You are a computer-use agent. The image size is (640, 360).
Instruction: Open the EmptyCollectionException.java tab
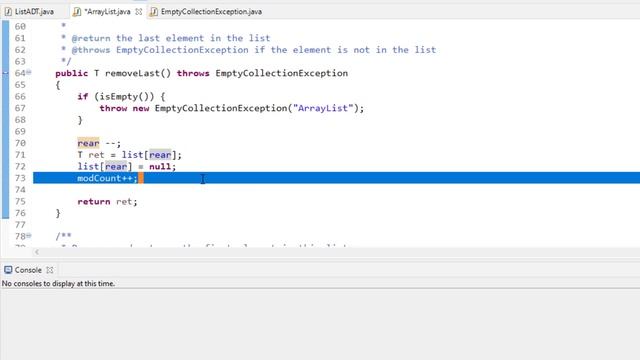pyautogui.click(x=211, y=11)
